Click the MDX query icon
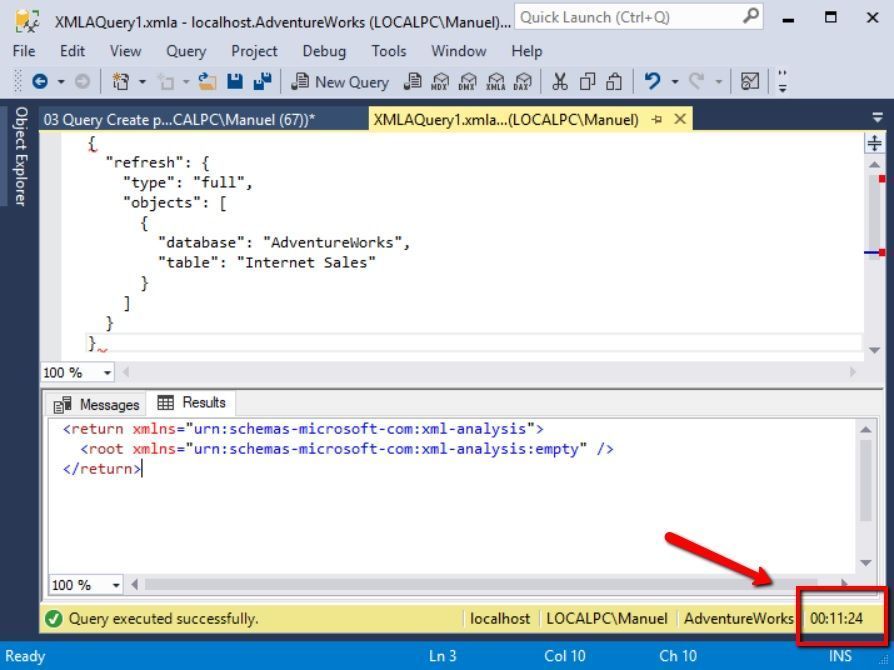894x670 pixels. (x=441, y=82)
